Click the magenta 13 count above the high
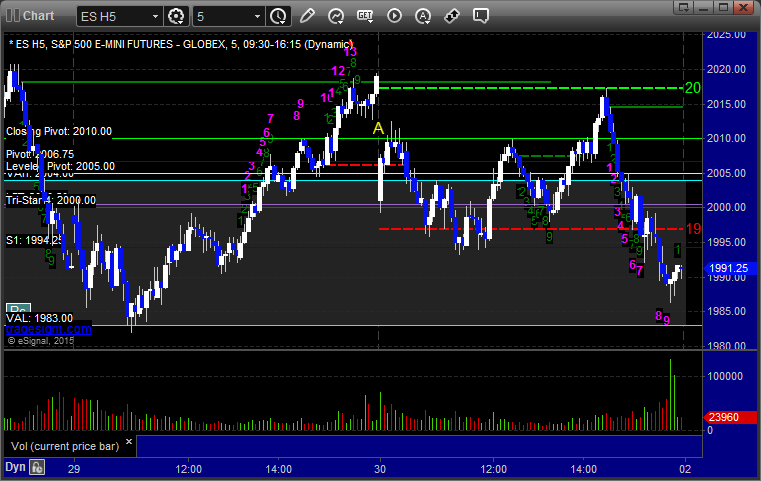 click(x=350, y=51)
